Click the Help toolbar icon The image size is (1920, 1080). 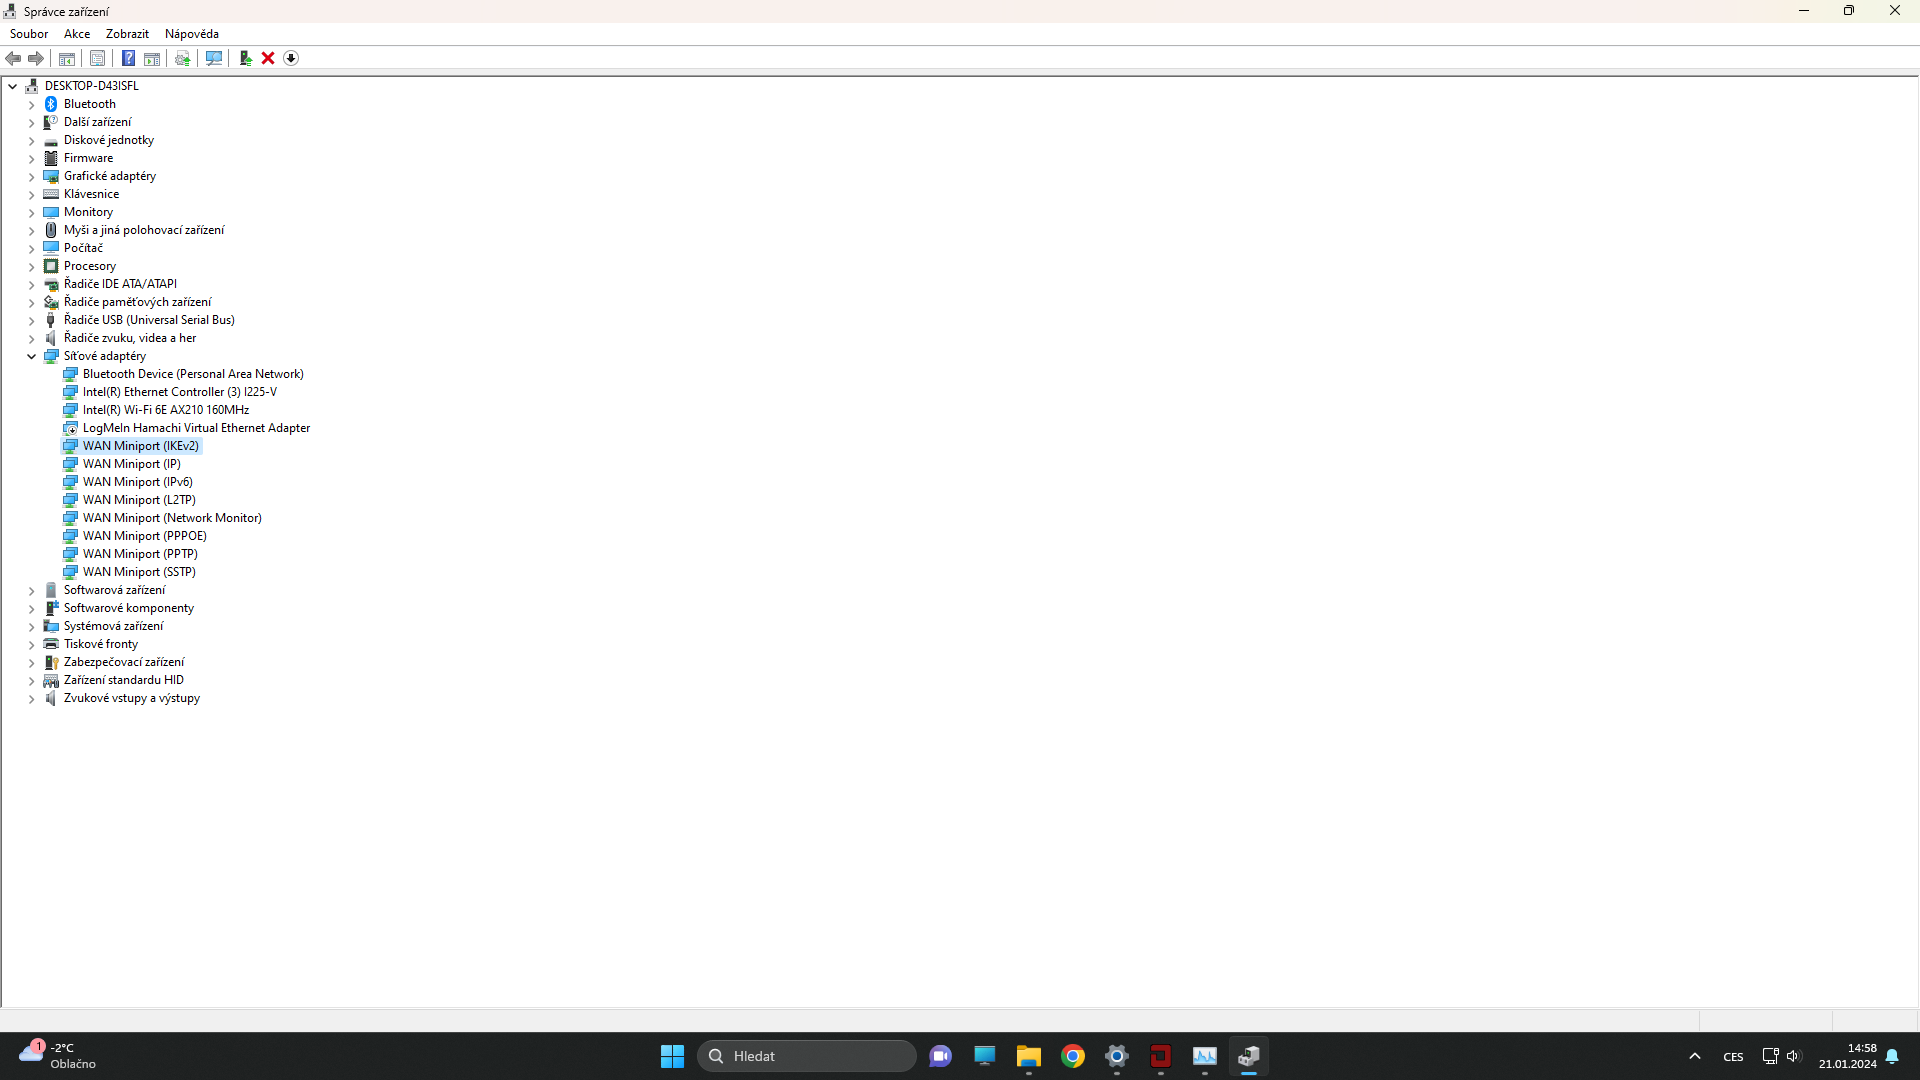128,58
